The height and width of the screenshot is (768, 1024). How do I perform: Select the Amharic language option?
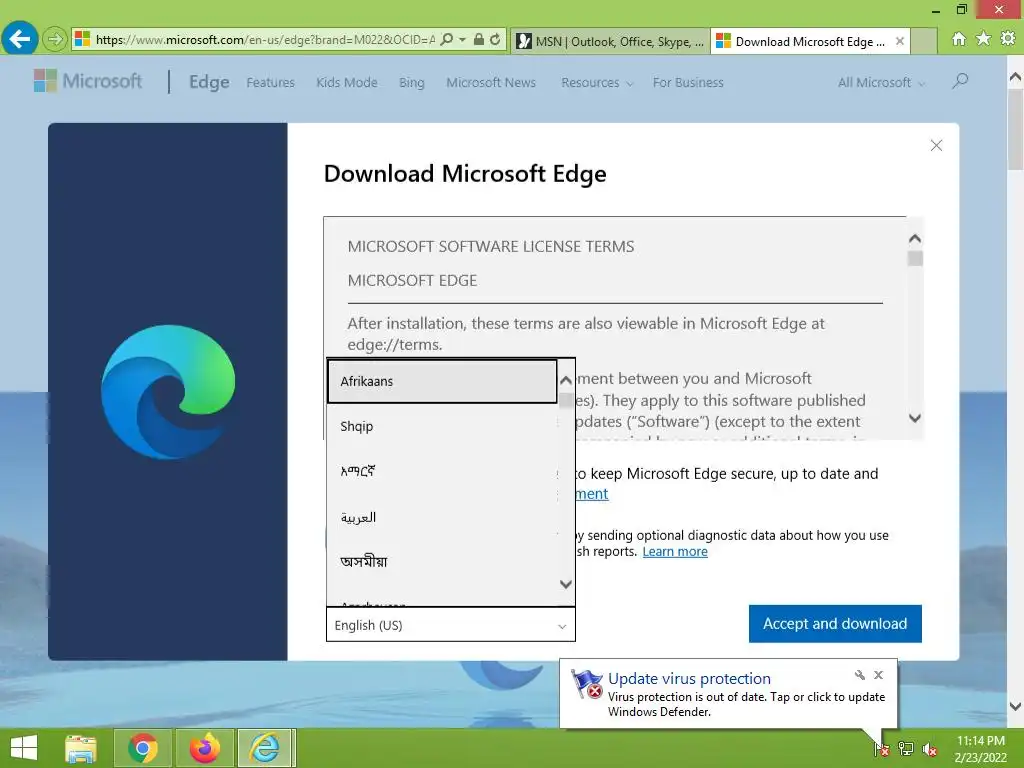pyautogui.click(x=442, y=472)
